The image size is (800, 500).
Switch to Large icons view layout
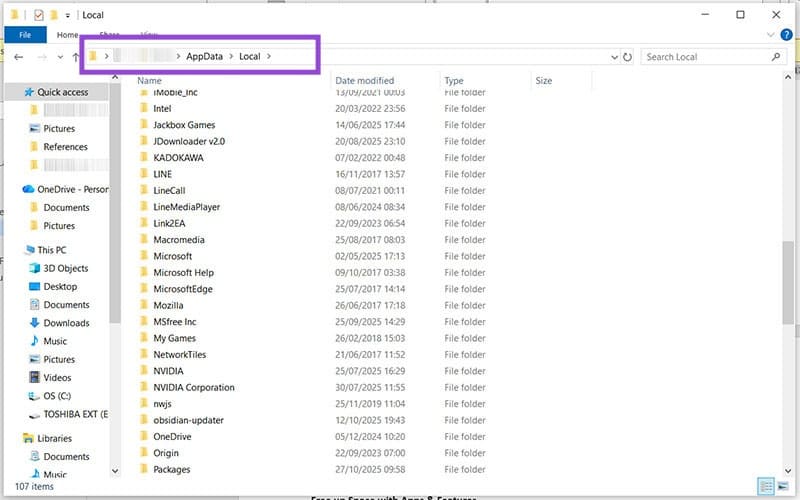pyautogui.click(x=783, y=486)
